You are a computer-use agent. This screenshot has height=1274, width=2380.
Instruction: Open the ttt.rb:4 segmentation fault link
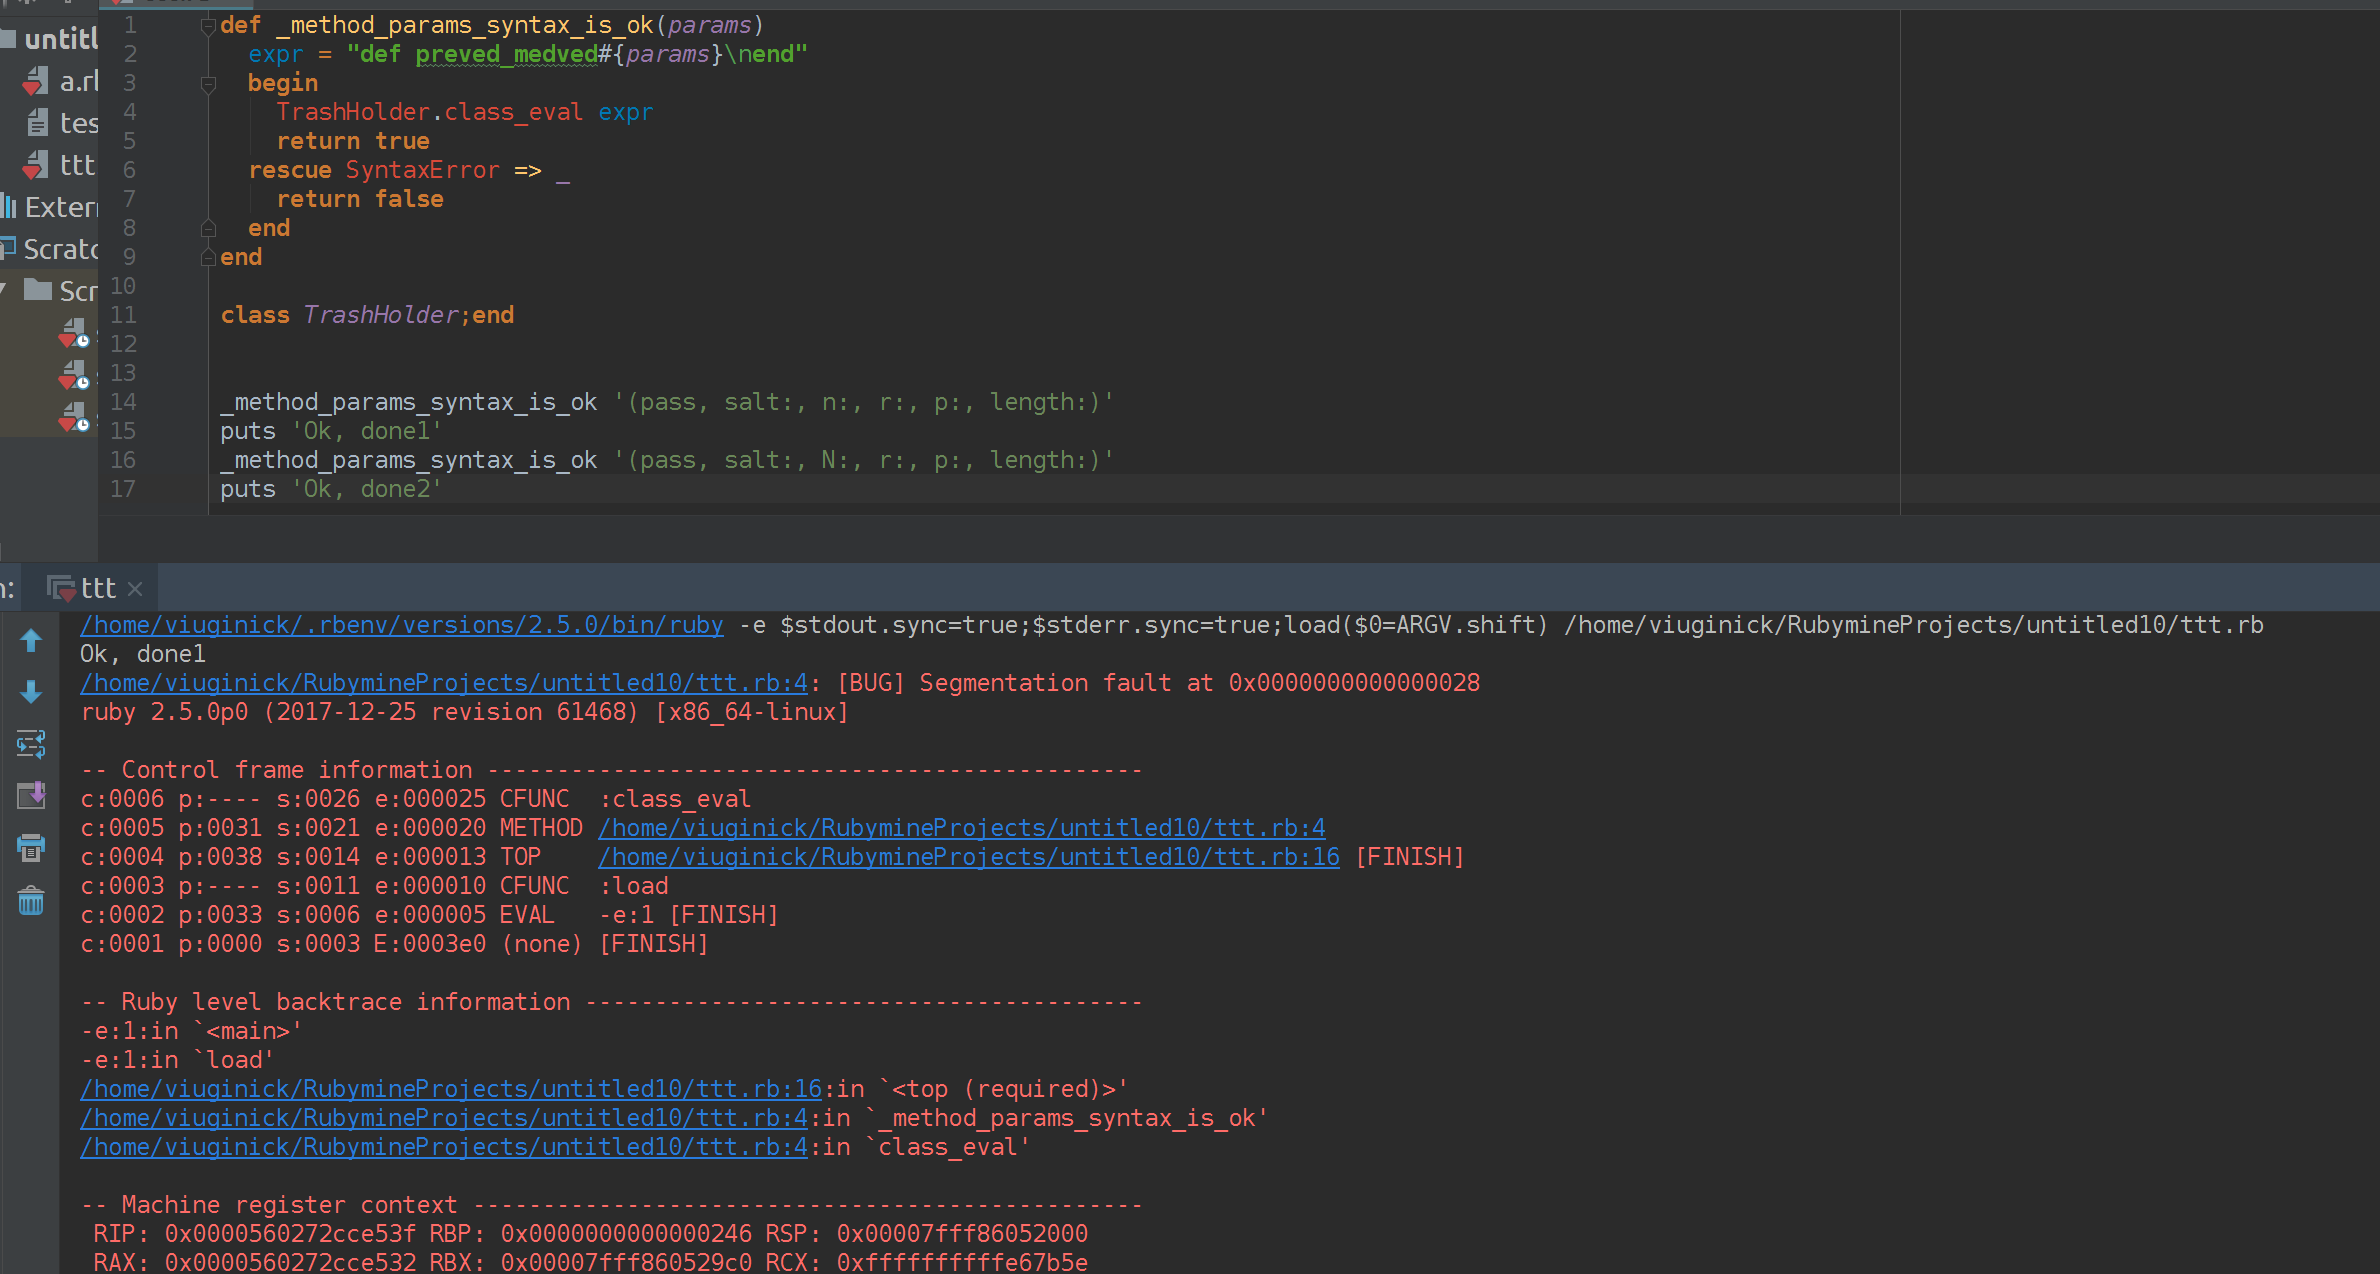(x=443, y=682)
